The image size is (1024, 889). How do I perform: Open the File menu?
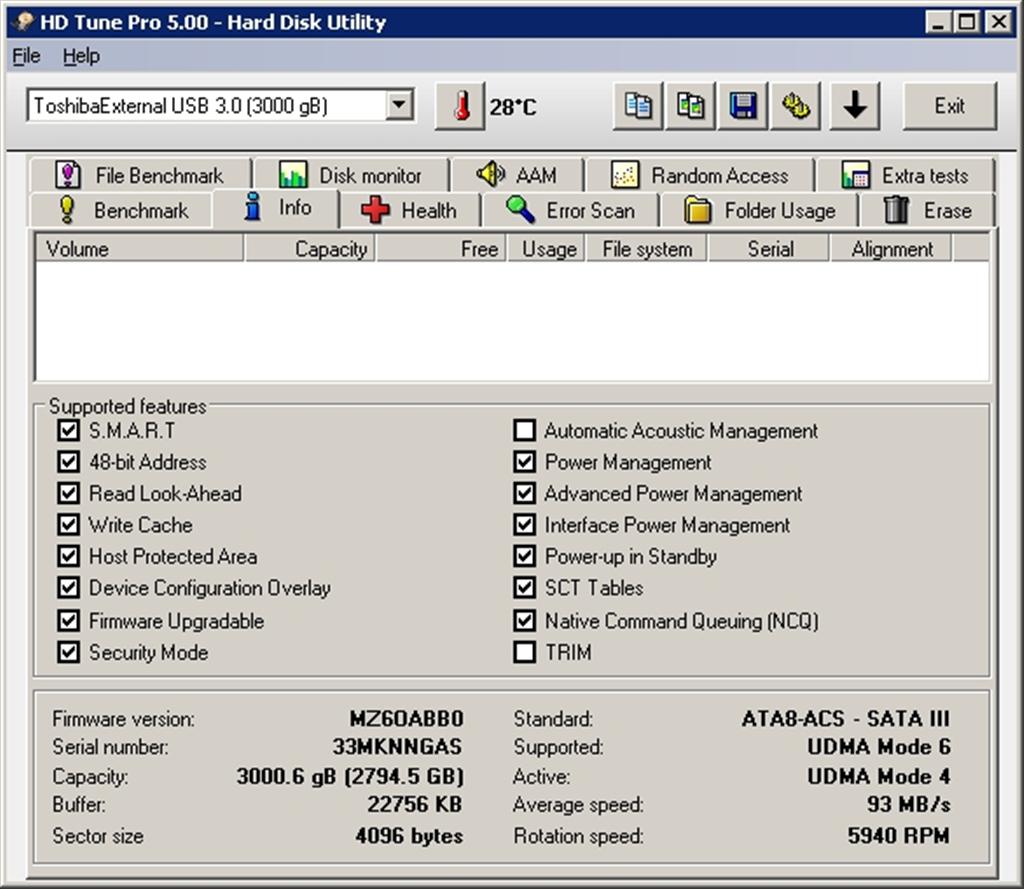(x=26, y=56)
